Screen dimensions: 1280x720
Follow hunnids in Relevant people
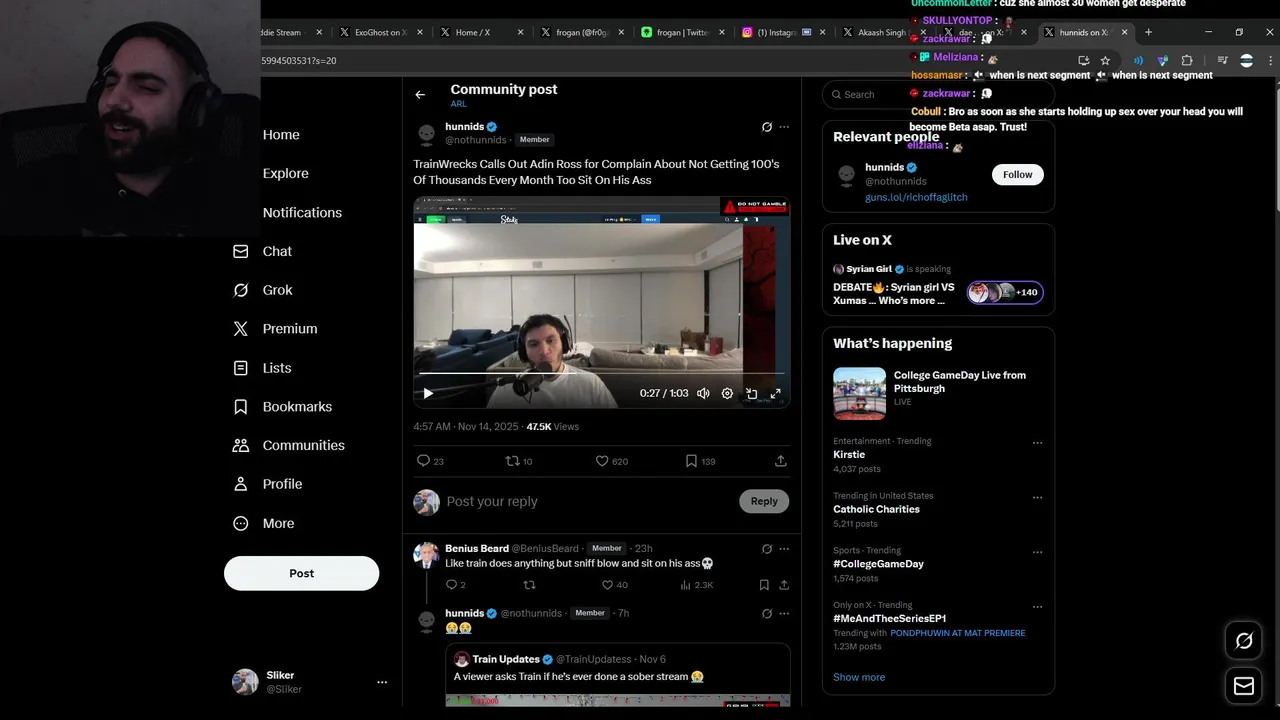click(1017, 175)
